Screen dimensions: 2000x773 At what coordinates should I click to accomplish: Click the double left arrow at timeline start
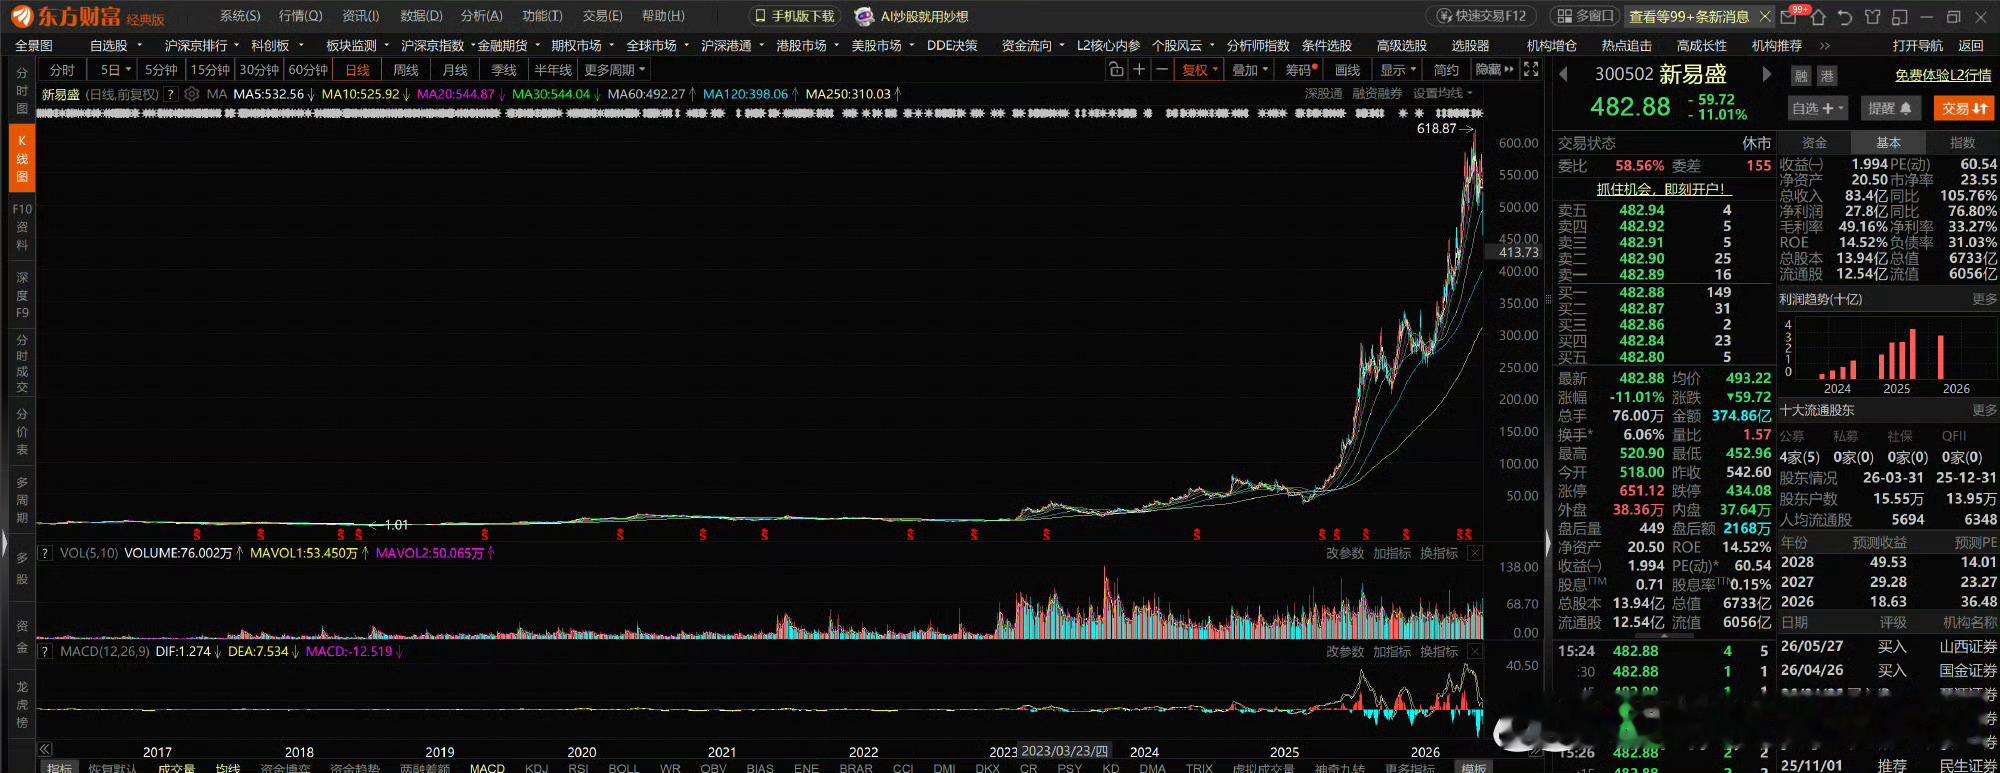coord(45,749)
